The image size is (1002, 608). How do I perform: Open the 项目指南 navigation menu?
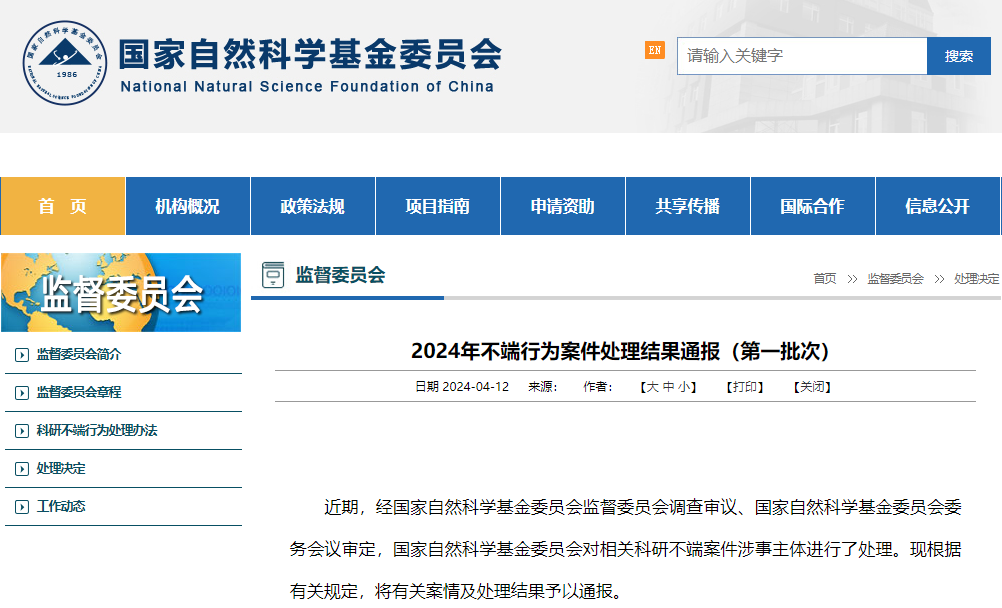tap(437, 206)
